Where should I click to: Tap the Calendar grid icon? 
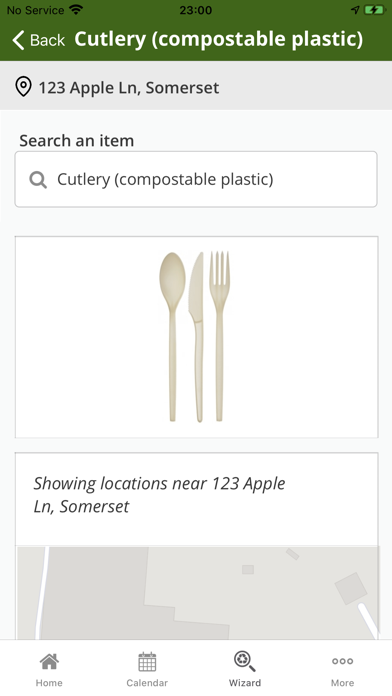pos(147,661)
